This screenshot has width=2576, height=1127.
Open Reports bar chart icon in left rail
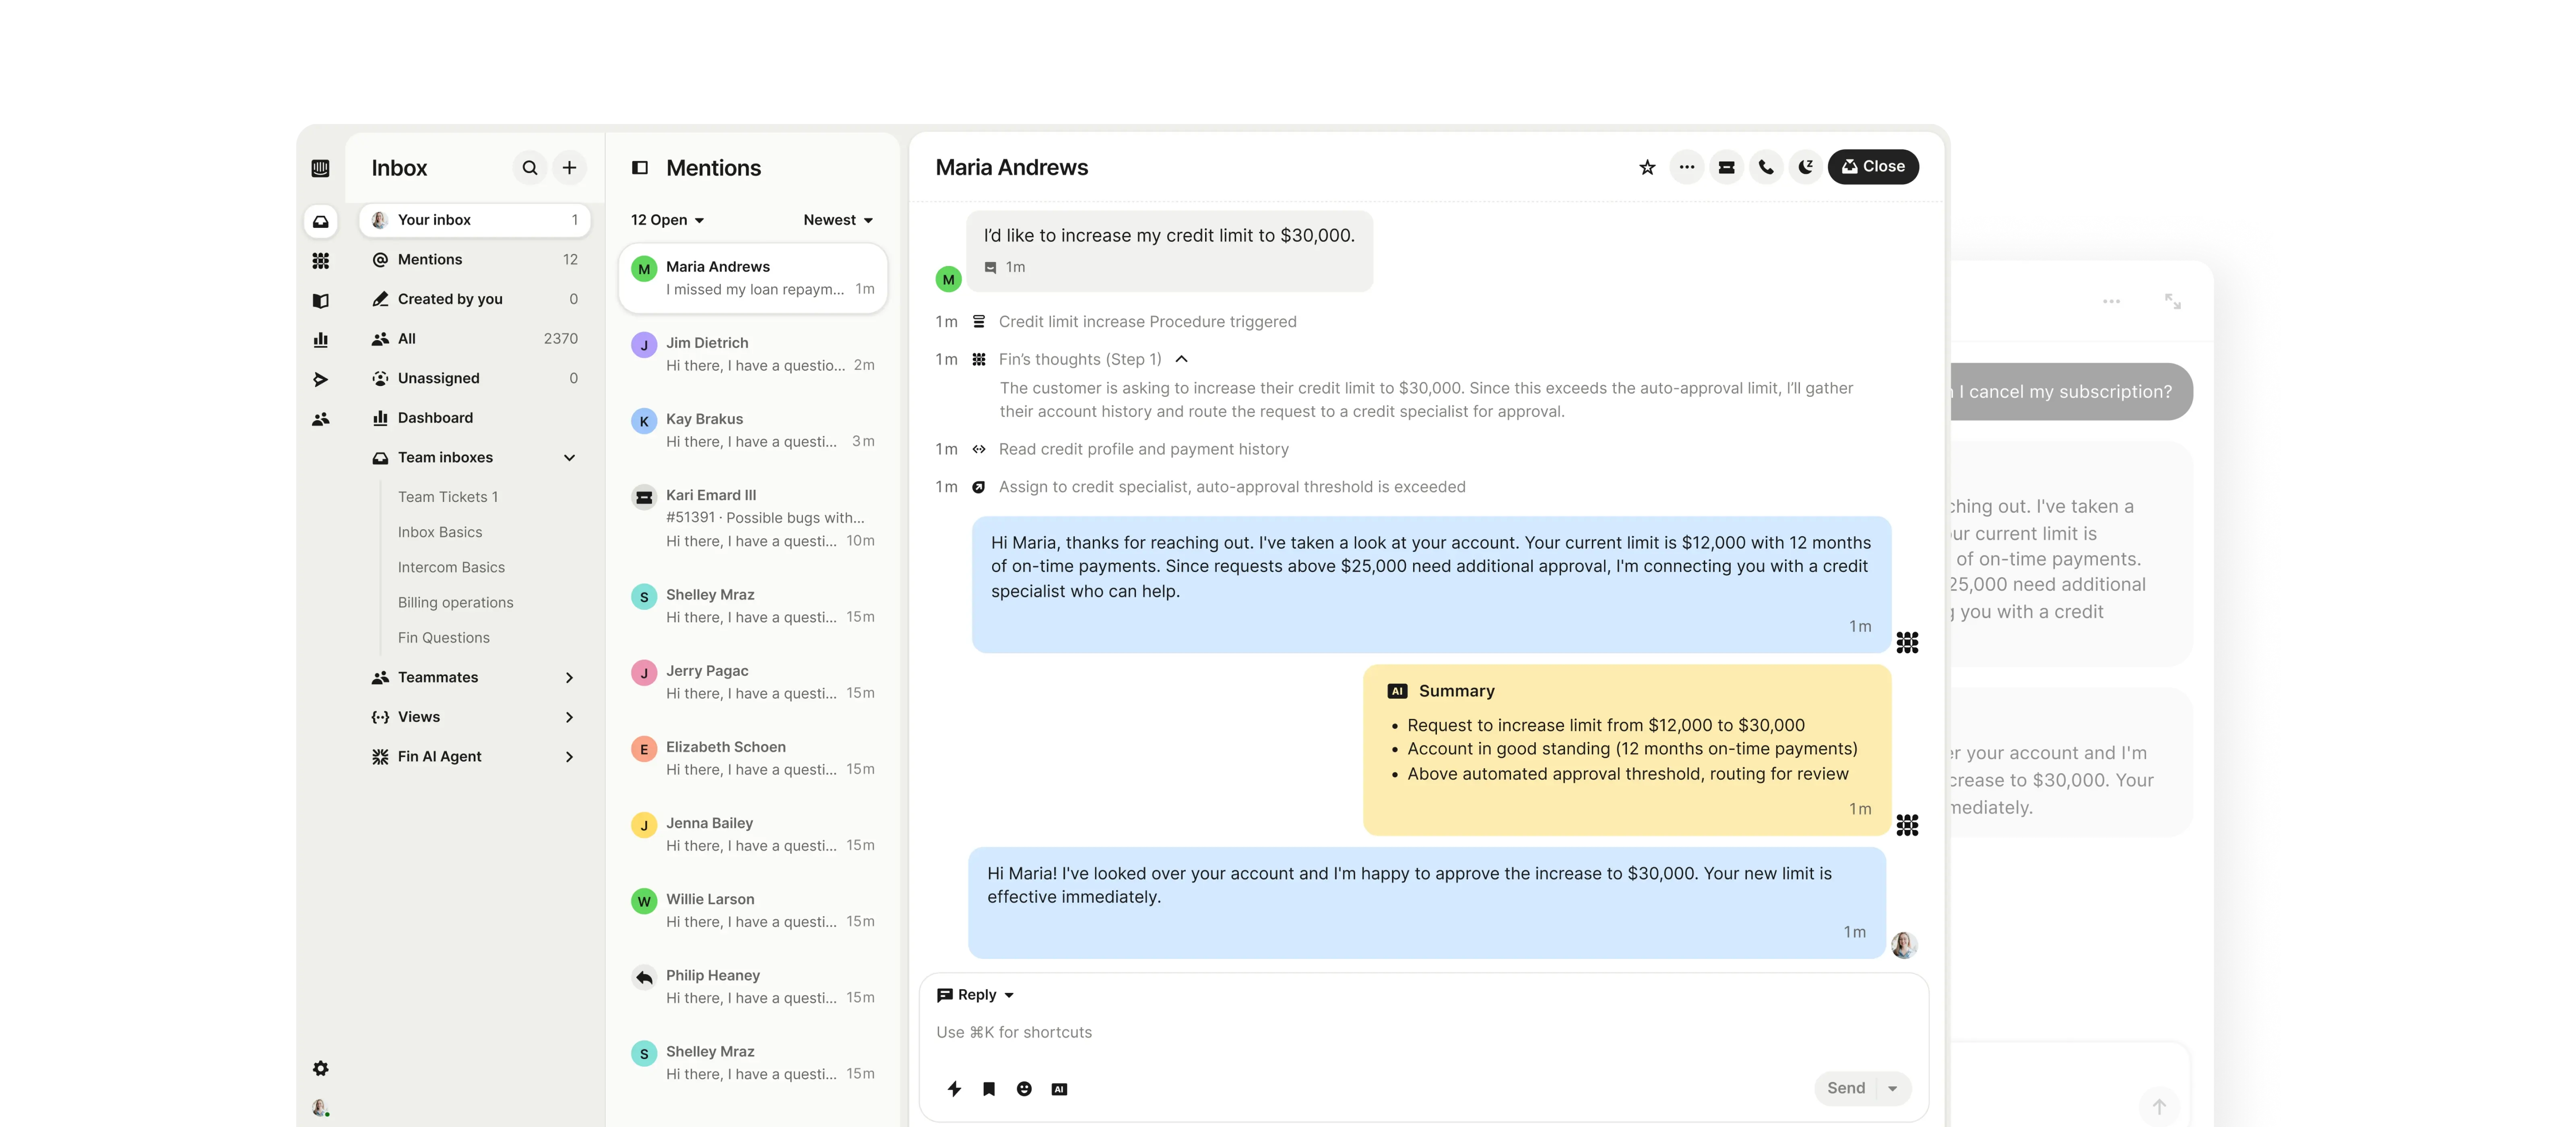[x=320, y=340]
